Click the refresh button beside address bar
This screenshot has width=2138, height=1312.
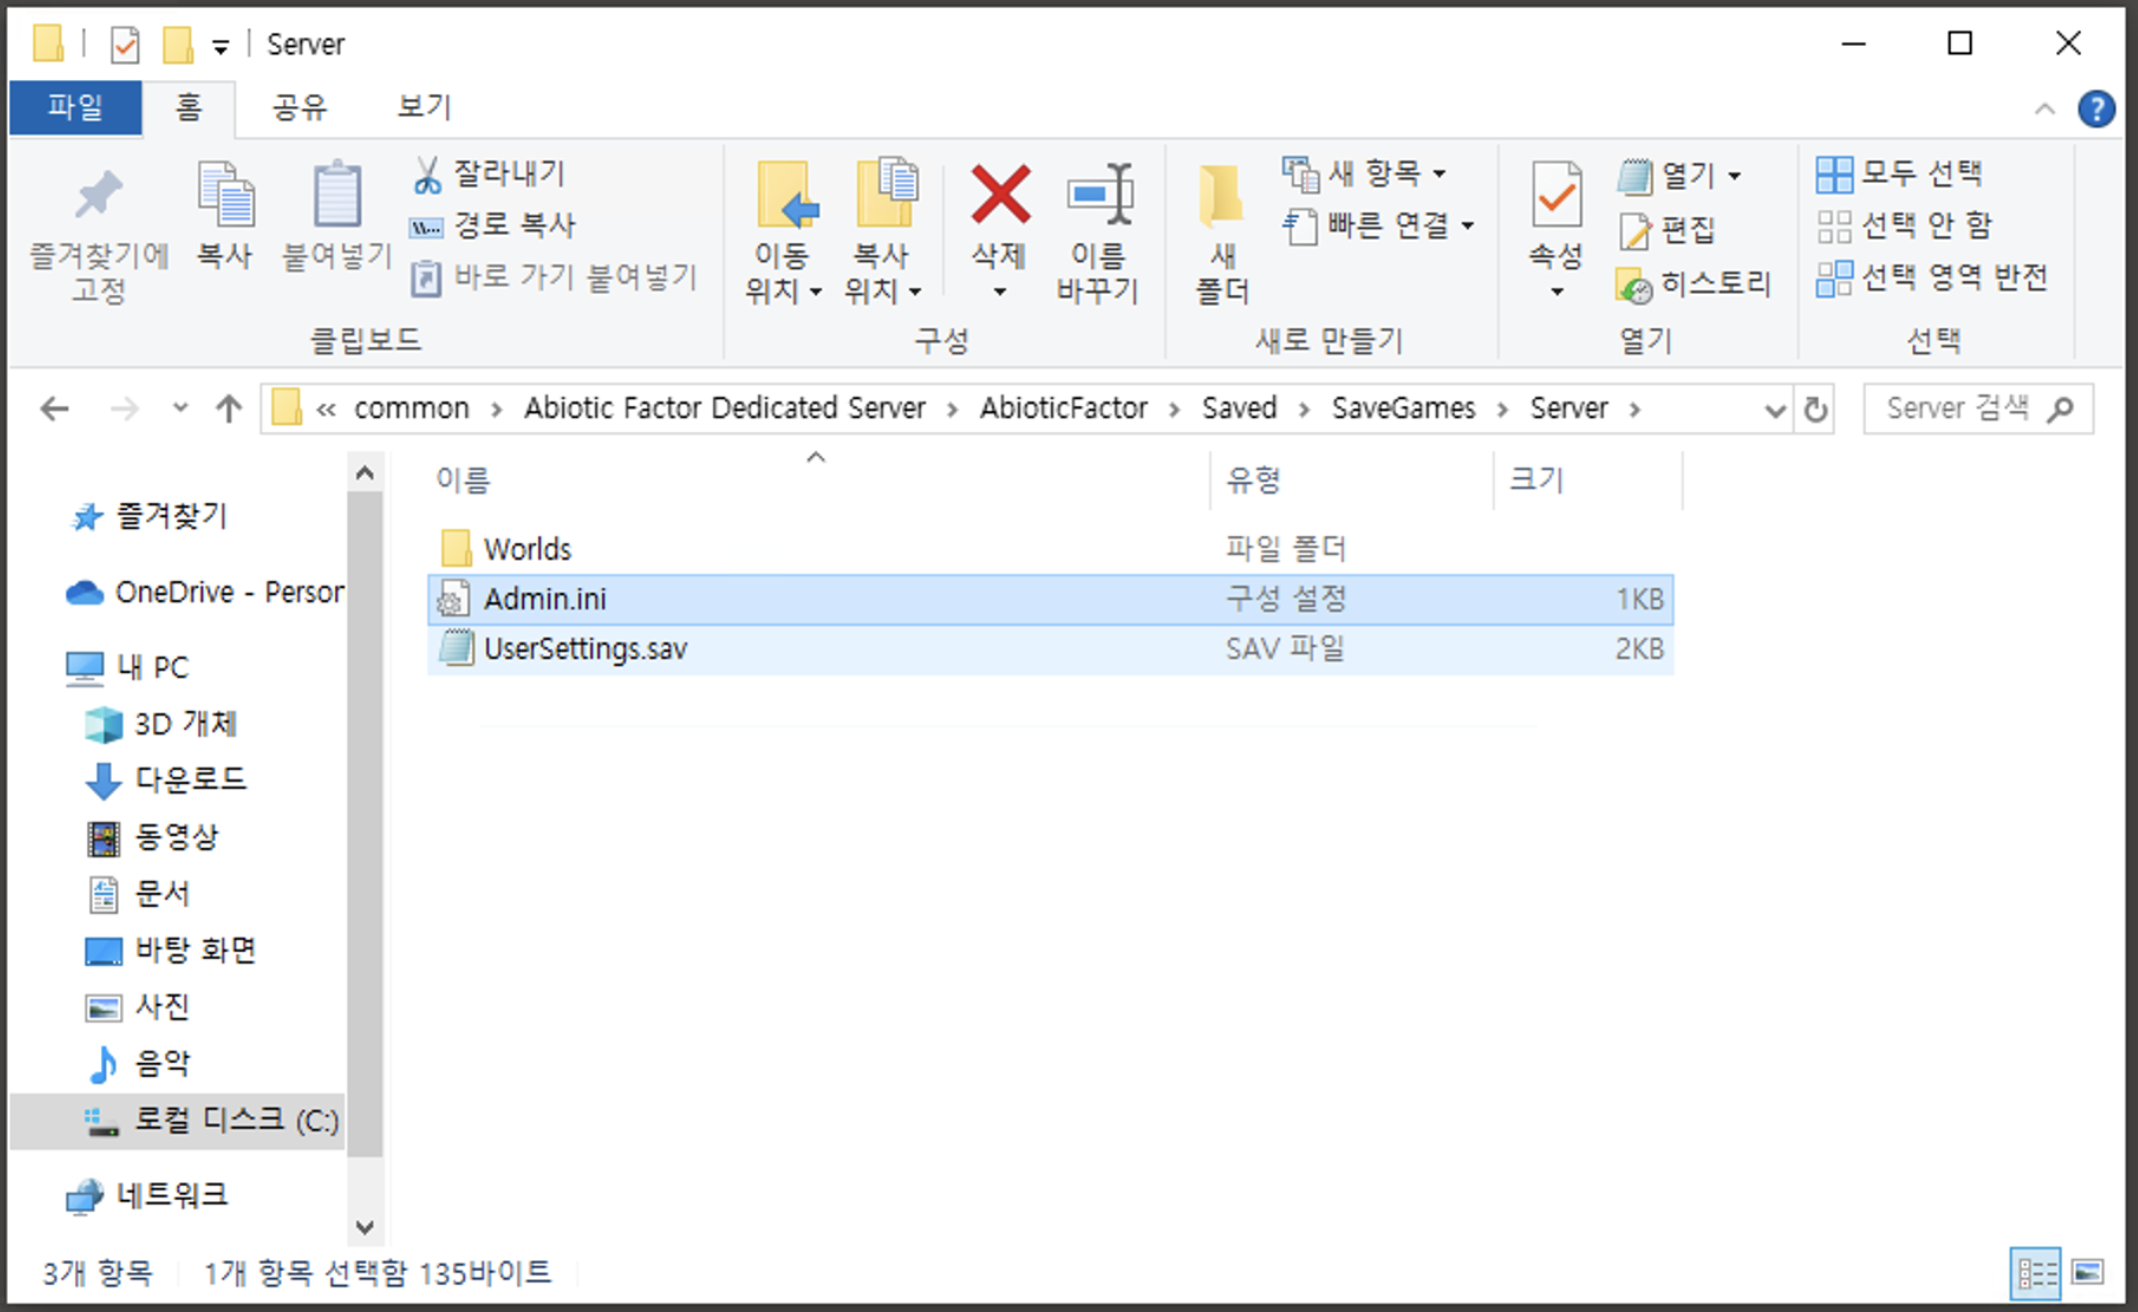[1815, 409]
